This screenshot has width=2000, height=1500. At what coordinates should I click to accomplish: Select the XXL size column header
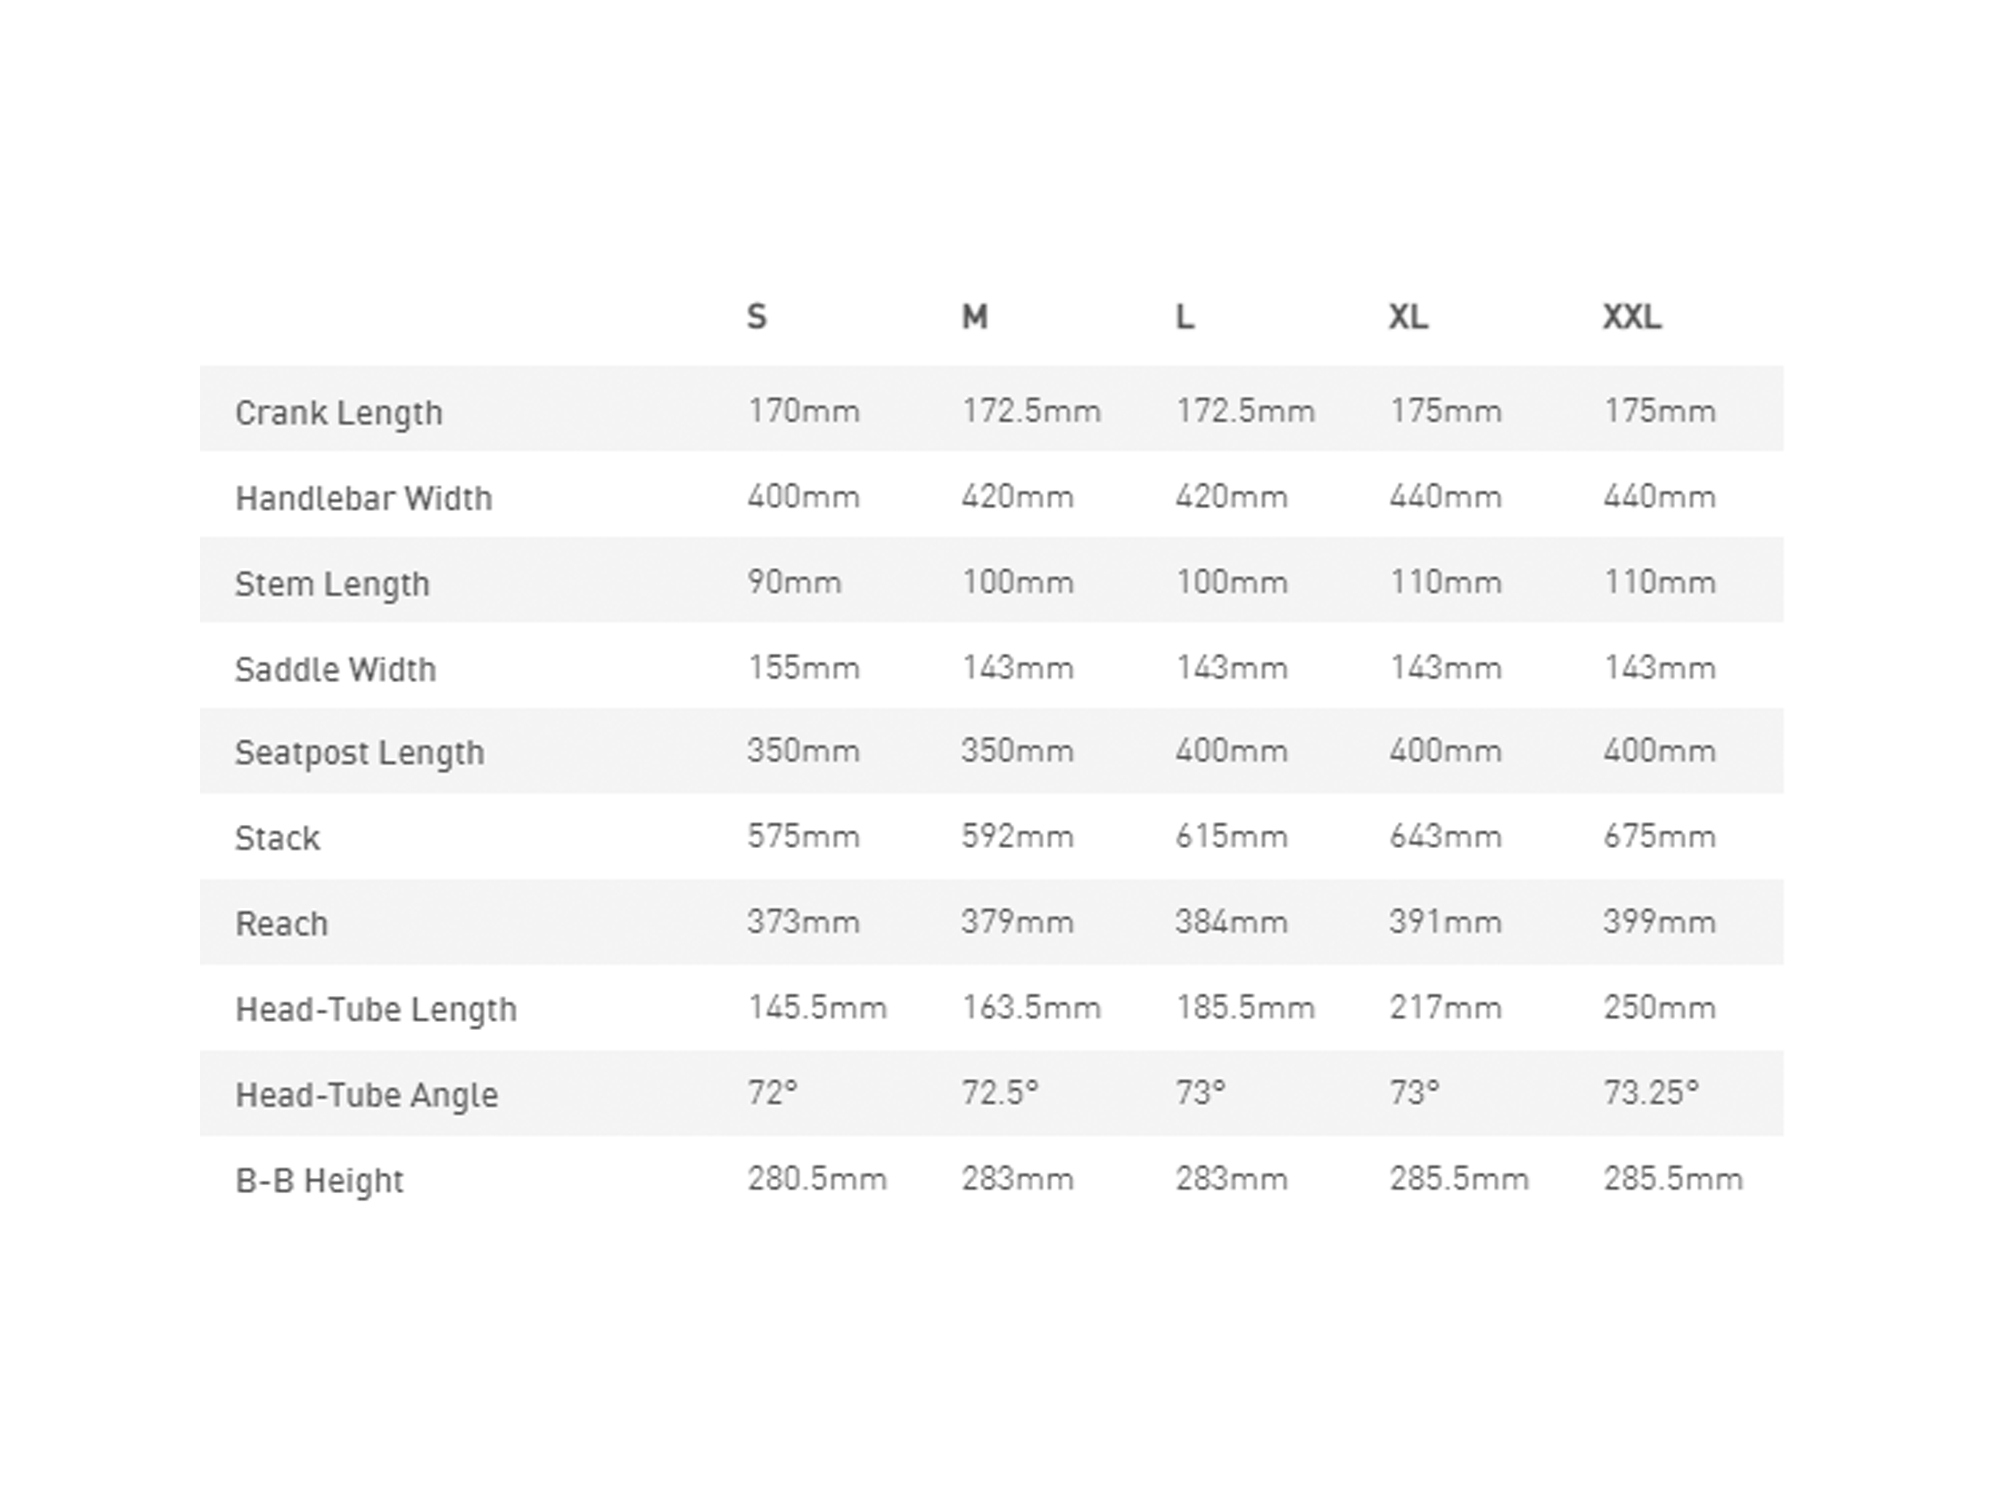[x=1632, y=317]
